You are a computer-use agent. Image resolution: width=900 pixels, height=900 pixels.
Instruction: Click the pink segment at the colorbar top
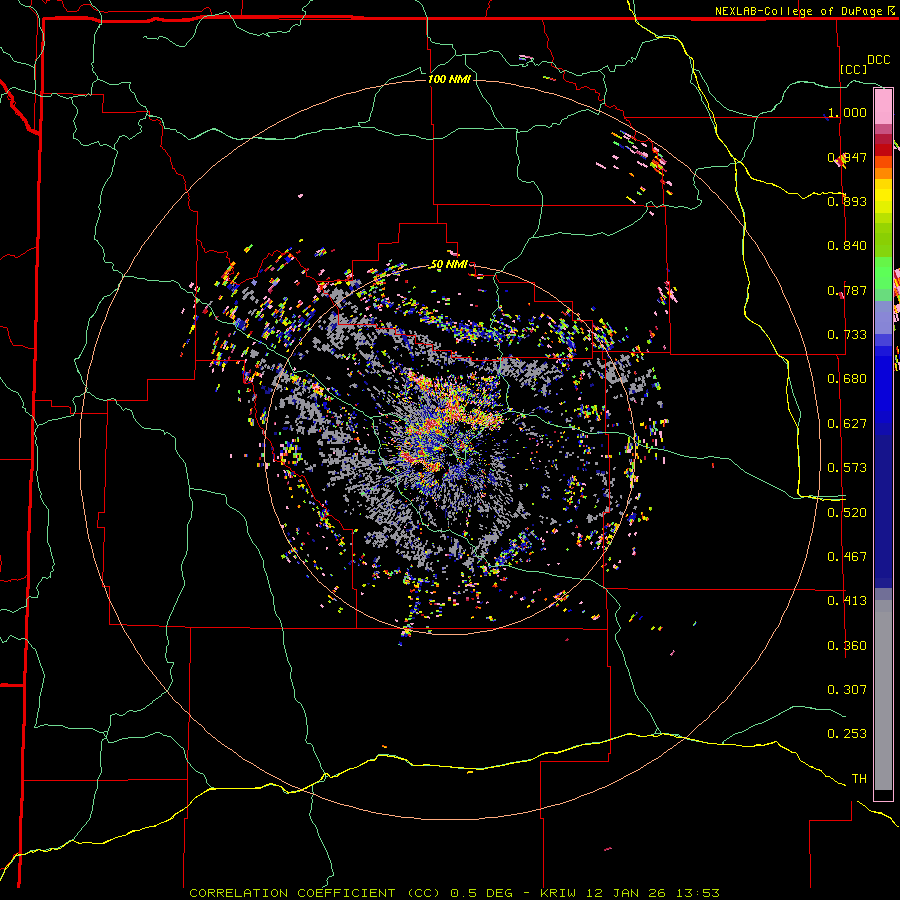(883, 107)
